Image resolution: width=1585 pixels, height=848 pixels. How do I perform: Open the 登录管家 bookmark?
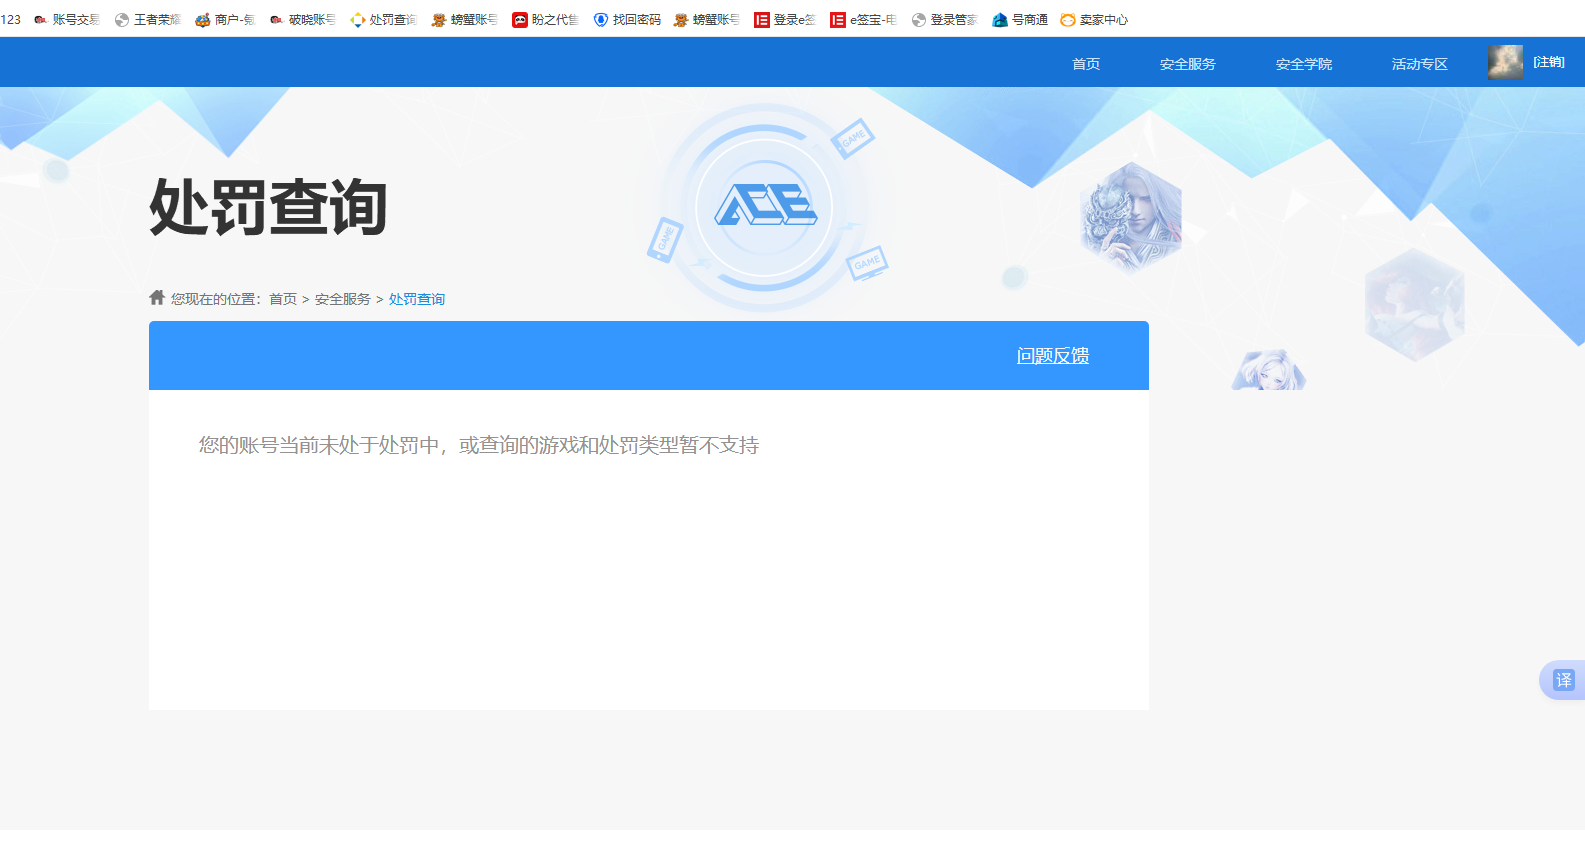[944, 20]
